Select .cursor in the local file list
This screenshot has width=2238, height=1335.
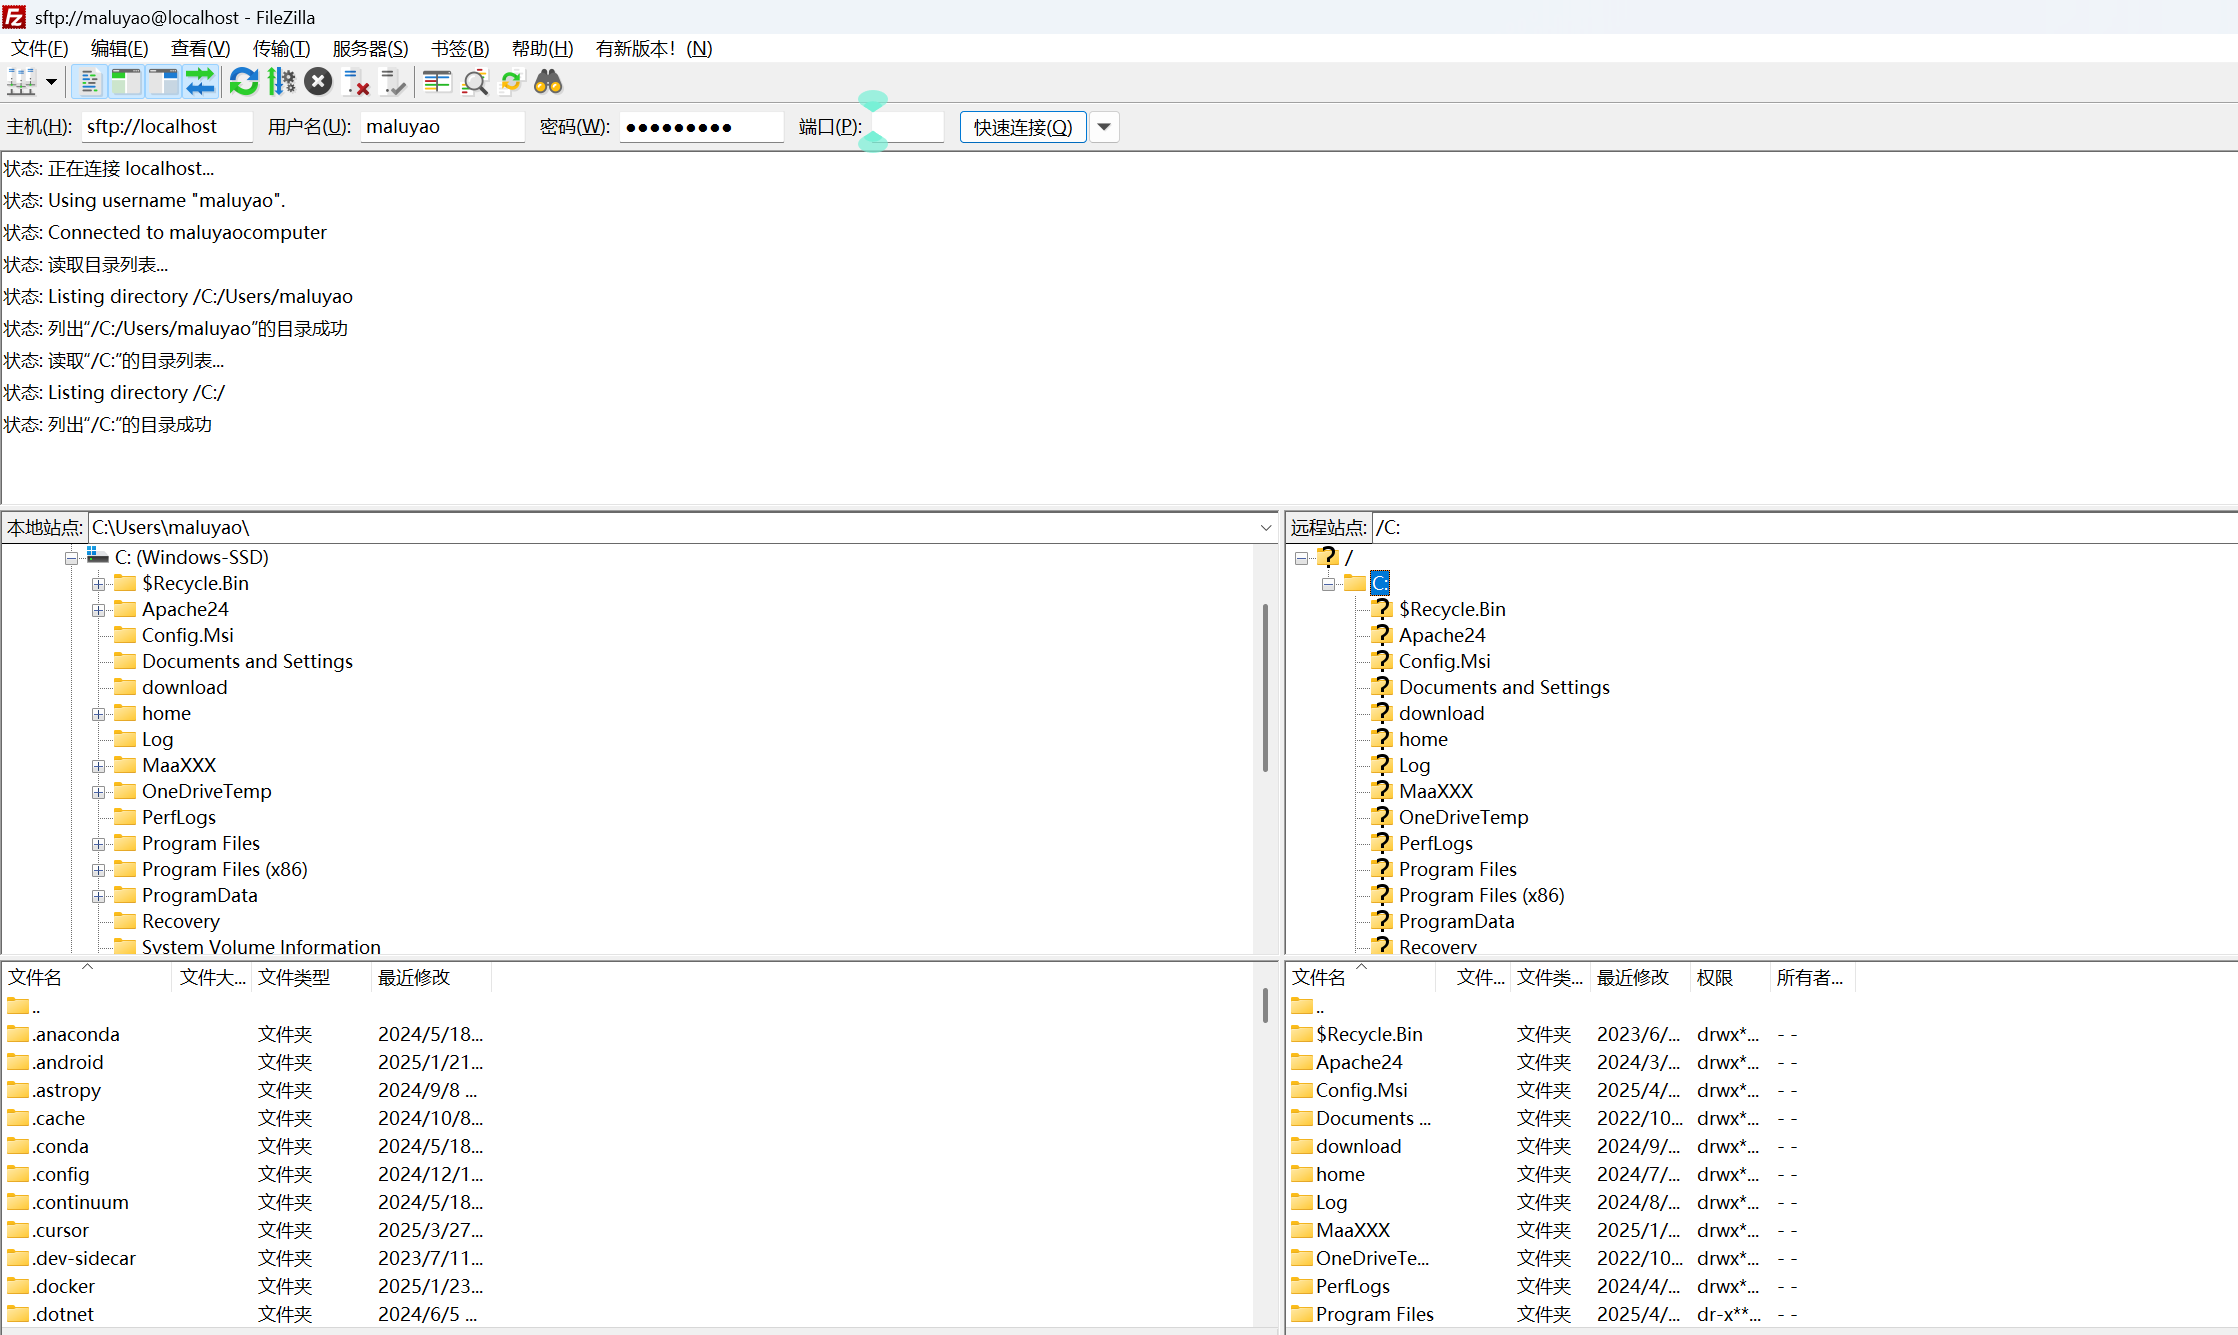(60, 1230)
